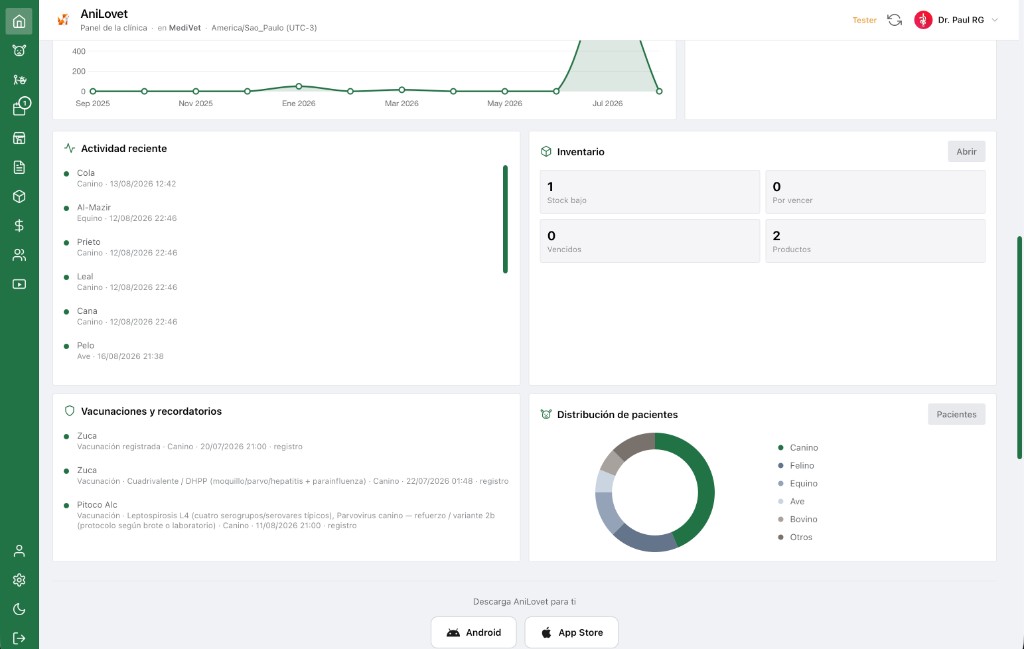Open the Home dashboard icon in sidebar
The image size is (1024, 649).
19,22
